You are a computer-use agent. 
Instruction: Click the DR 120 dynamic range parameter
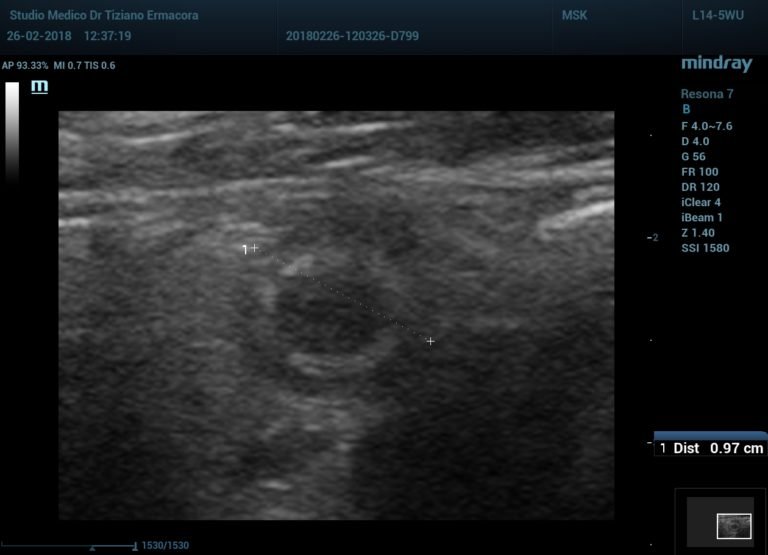click(x=700, y=187)
